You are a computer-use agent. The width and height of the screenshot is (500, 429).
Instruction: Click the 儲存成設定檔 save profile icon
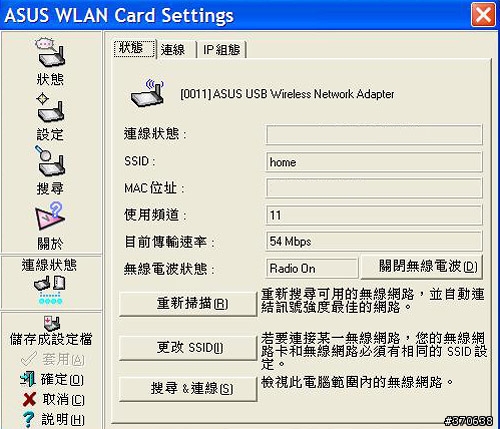[51, 323]
